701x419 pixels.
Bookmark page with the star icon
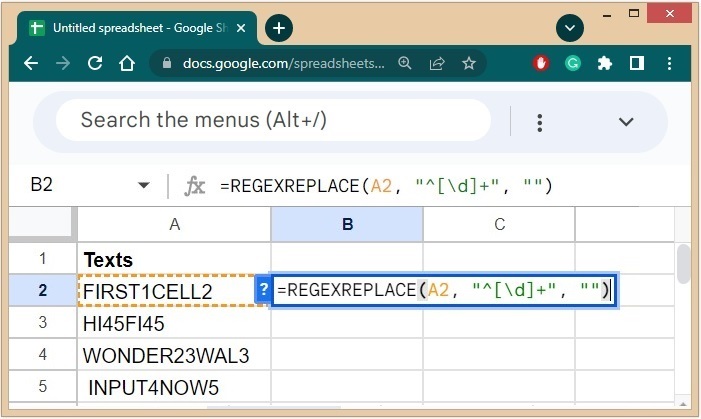(x=468, y=63)
